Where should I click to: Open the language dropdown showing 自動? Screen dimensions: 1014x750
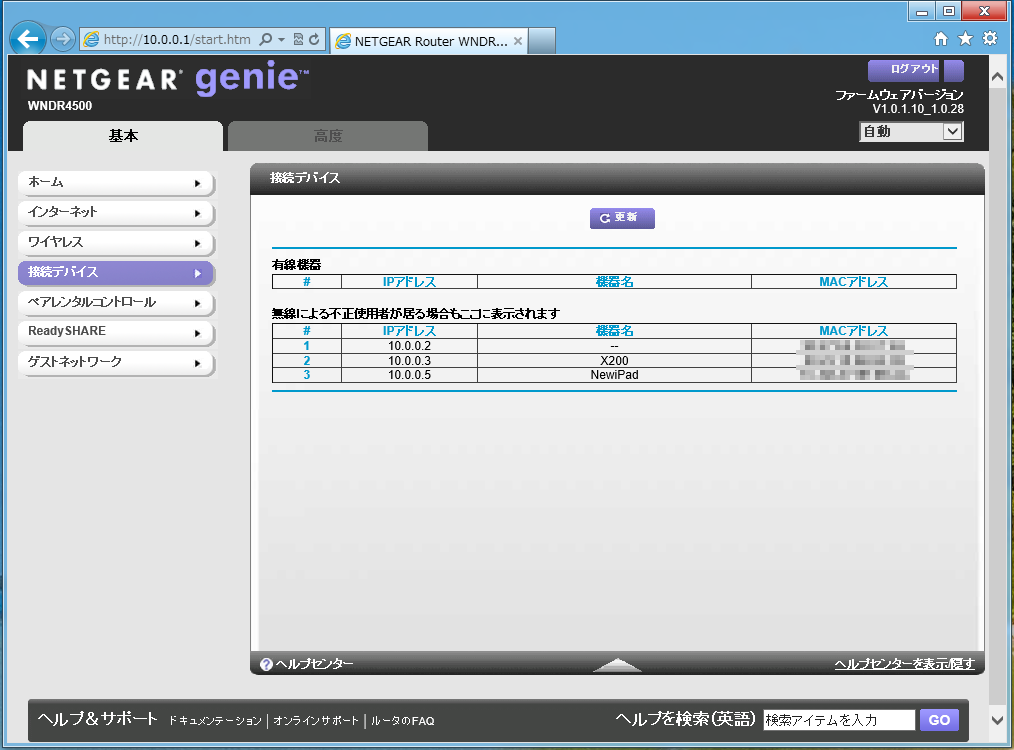tap(910, 131)
